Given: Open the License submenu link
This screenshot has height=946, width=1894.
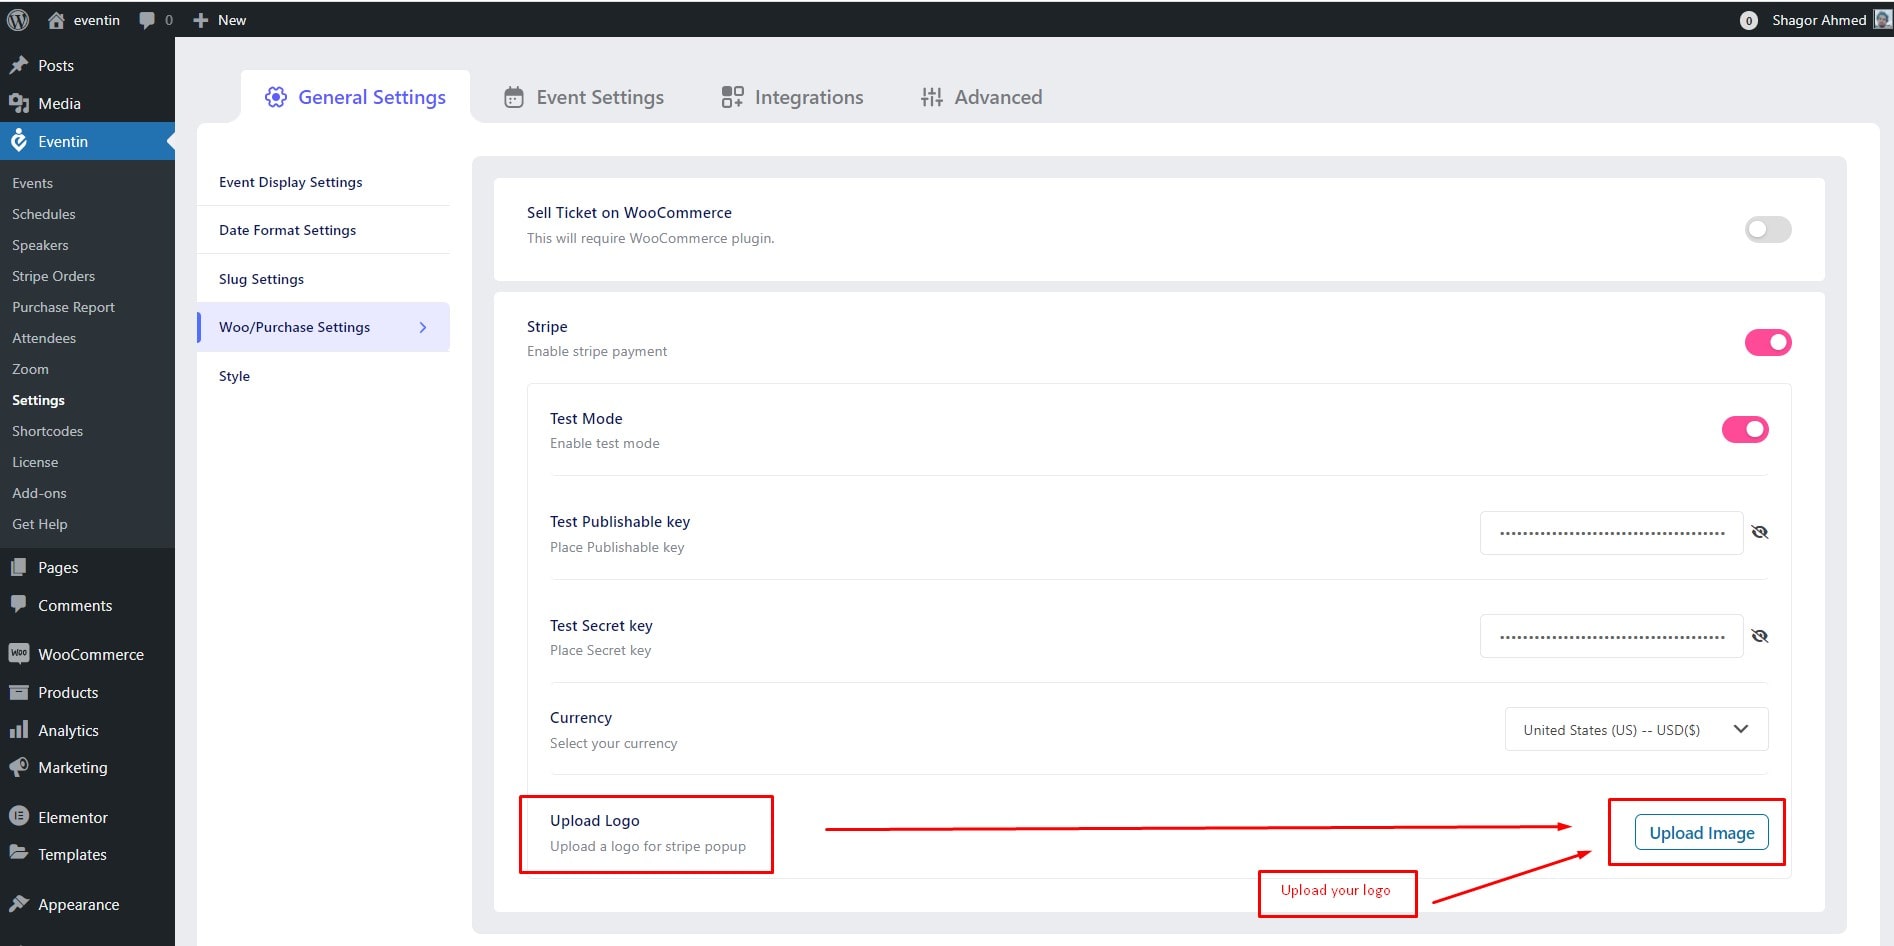Looking at the screenshot, I should 35,462.
